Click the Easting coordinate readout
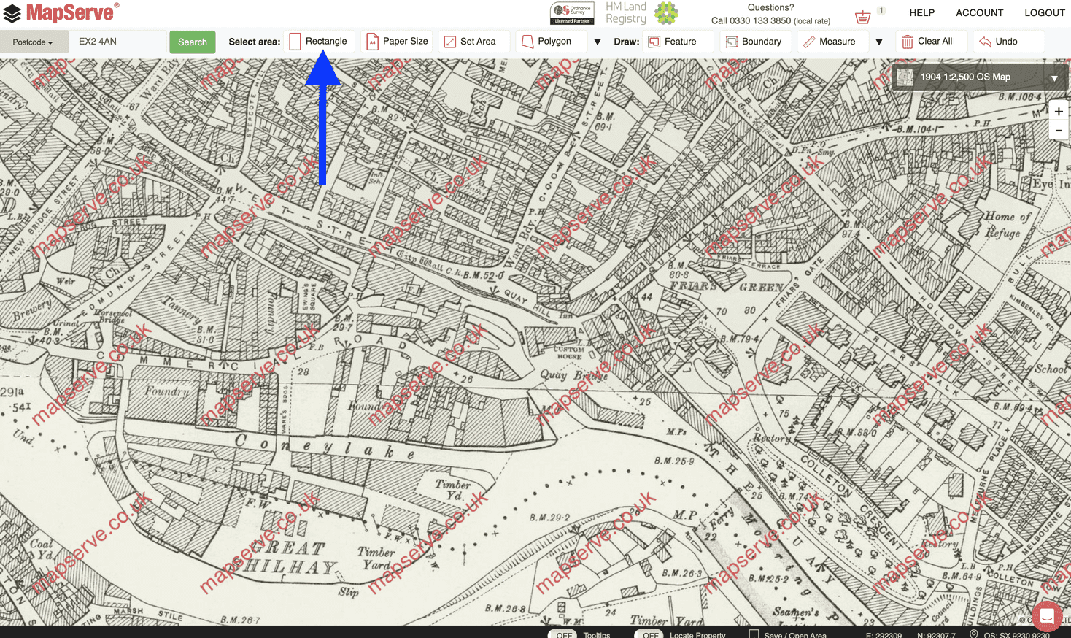The width and height of the screenshot is (1071, 638). (x=883, y=635)
